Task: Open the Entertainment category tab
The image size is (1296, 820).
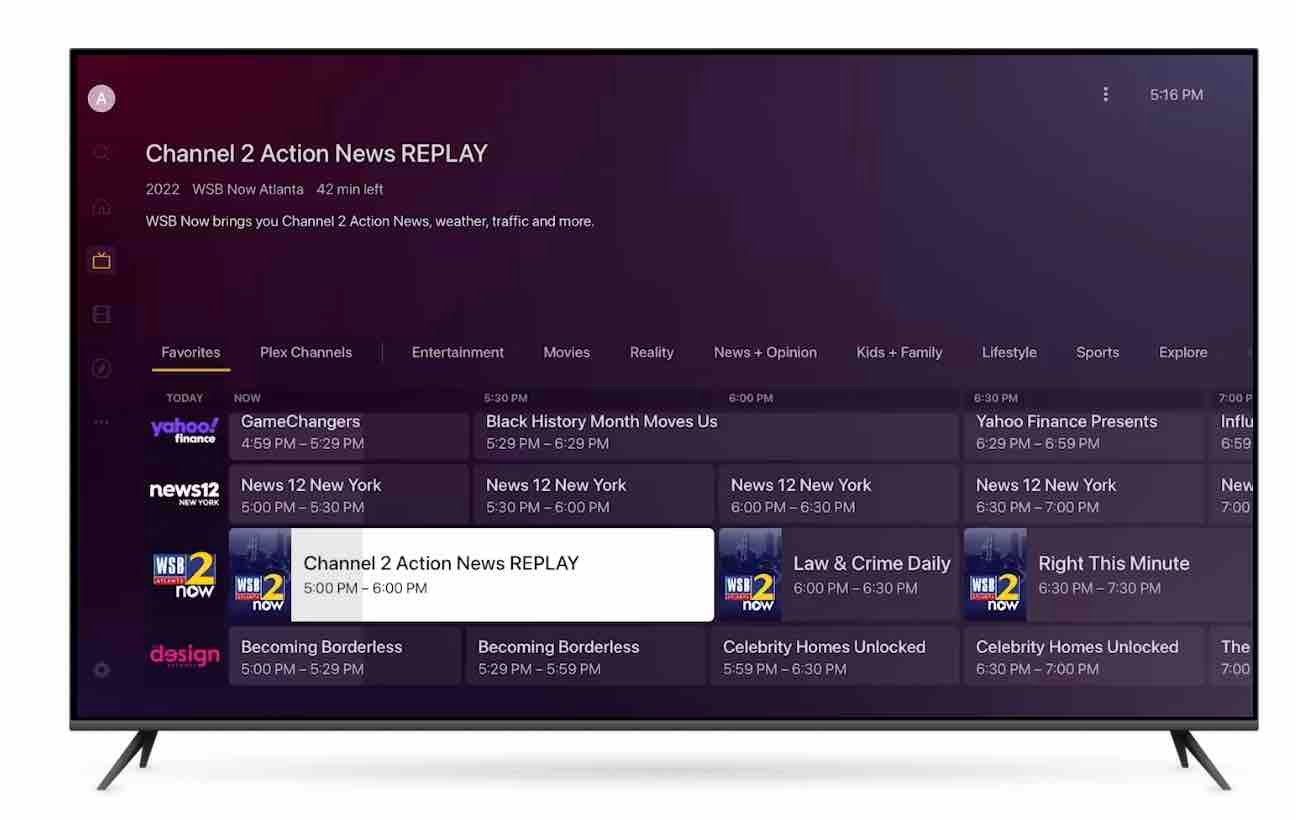Action: point(458,352)
